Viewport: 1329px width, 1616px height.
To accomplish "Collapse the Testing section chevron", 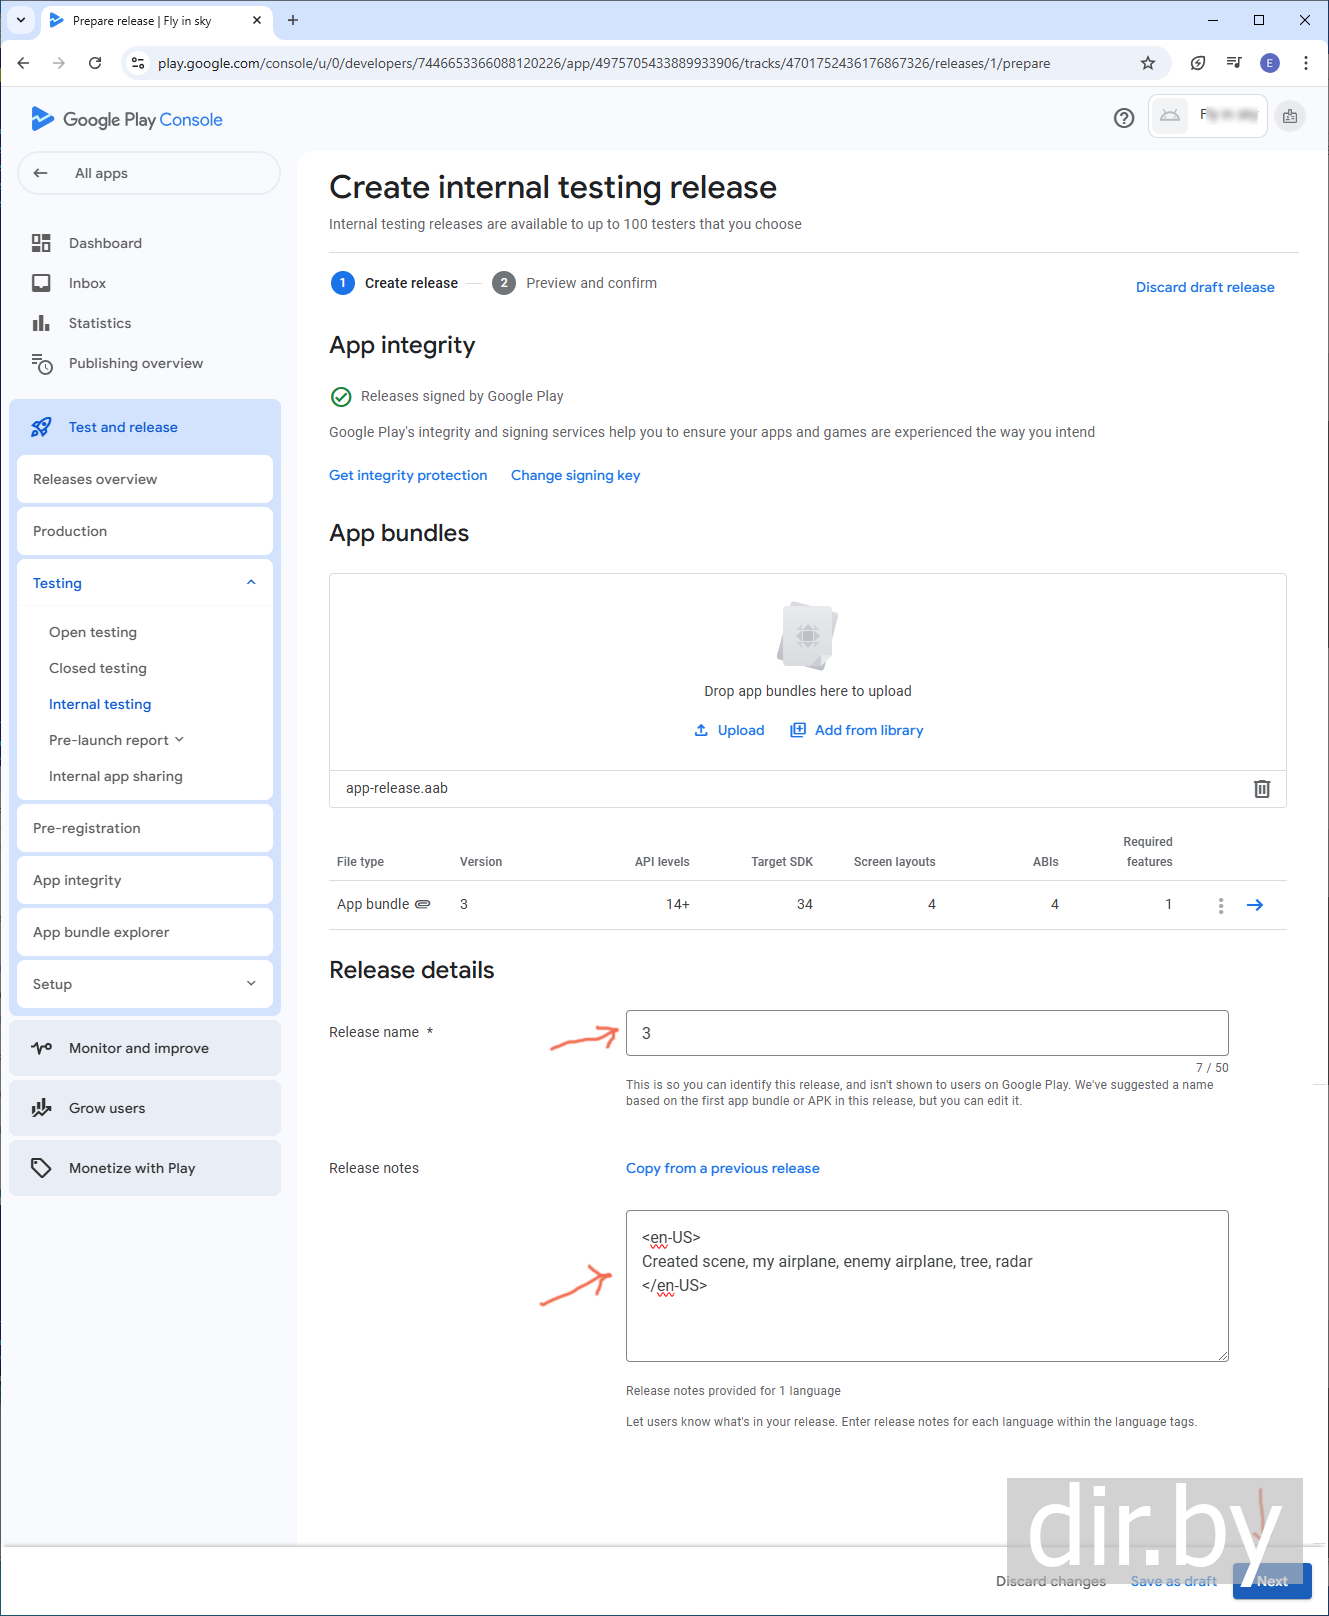I will click(251, 583).
